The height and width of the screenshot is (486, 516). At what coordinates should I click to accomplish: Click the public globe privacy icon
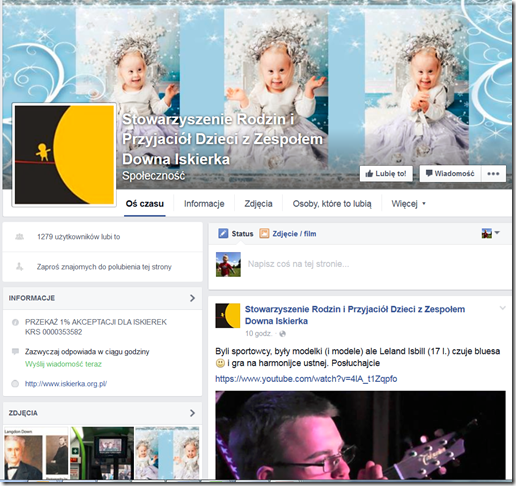coord(282,333)
